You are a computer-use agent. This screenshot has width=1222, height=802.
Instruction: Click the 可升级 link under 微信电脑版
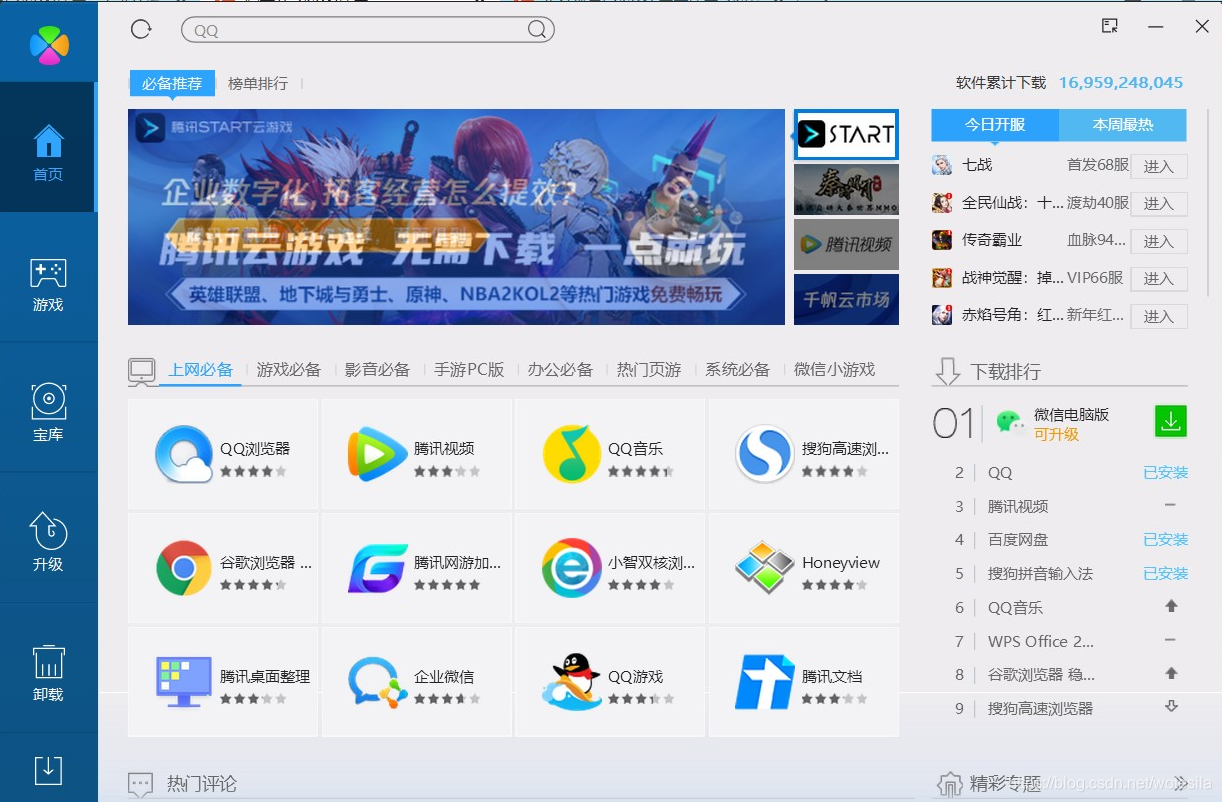point(1056,434)
